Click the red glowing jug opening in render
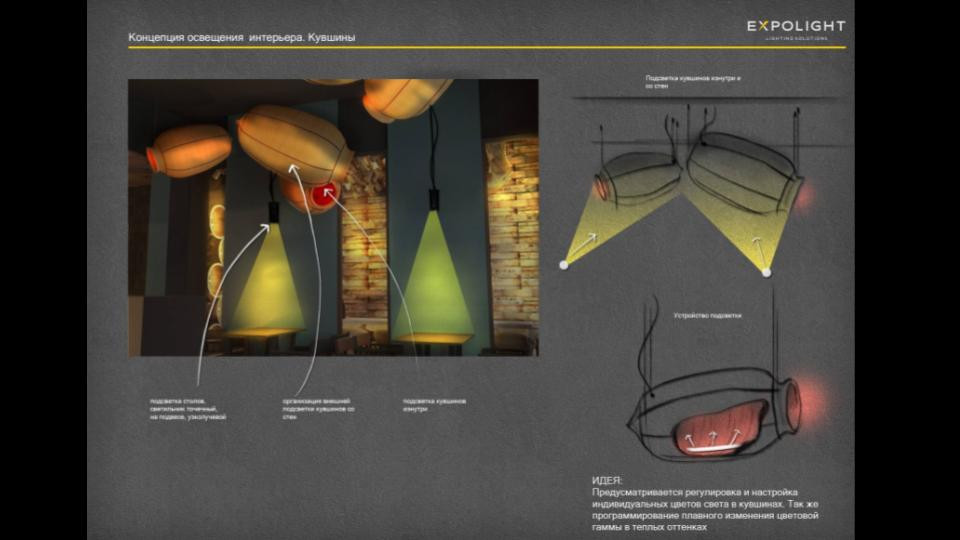 coord(322,196)
